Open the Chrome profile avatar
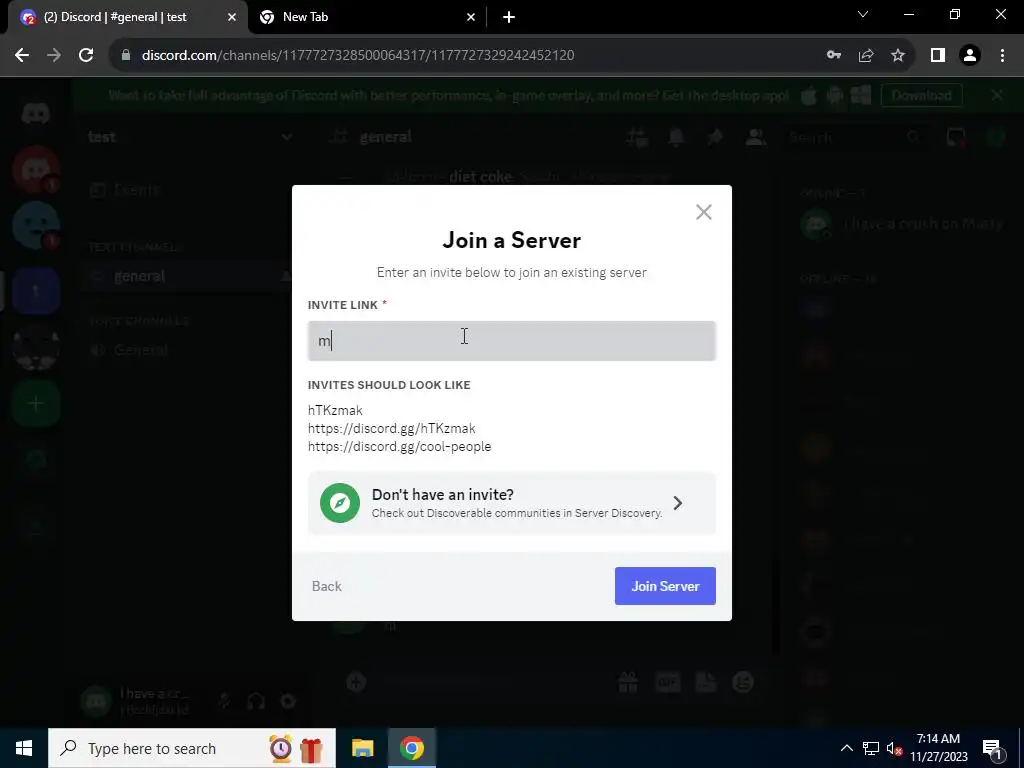The image size is (1024, 768). [x=970, y=55]
